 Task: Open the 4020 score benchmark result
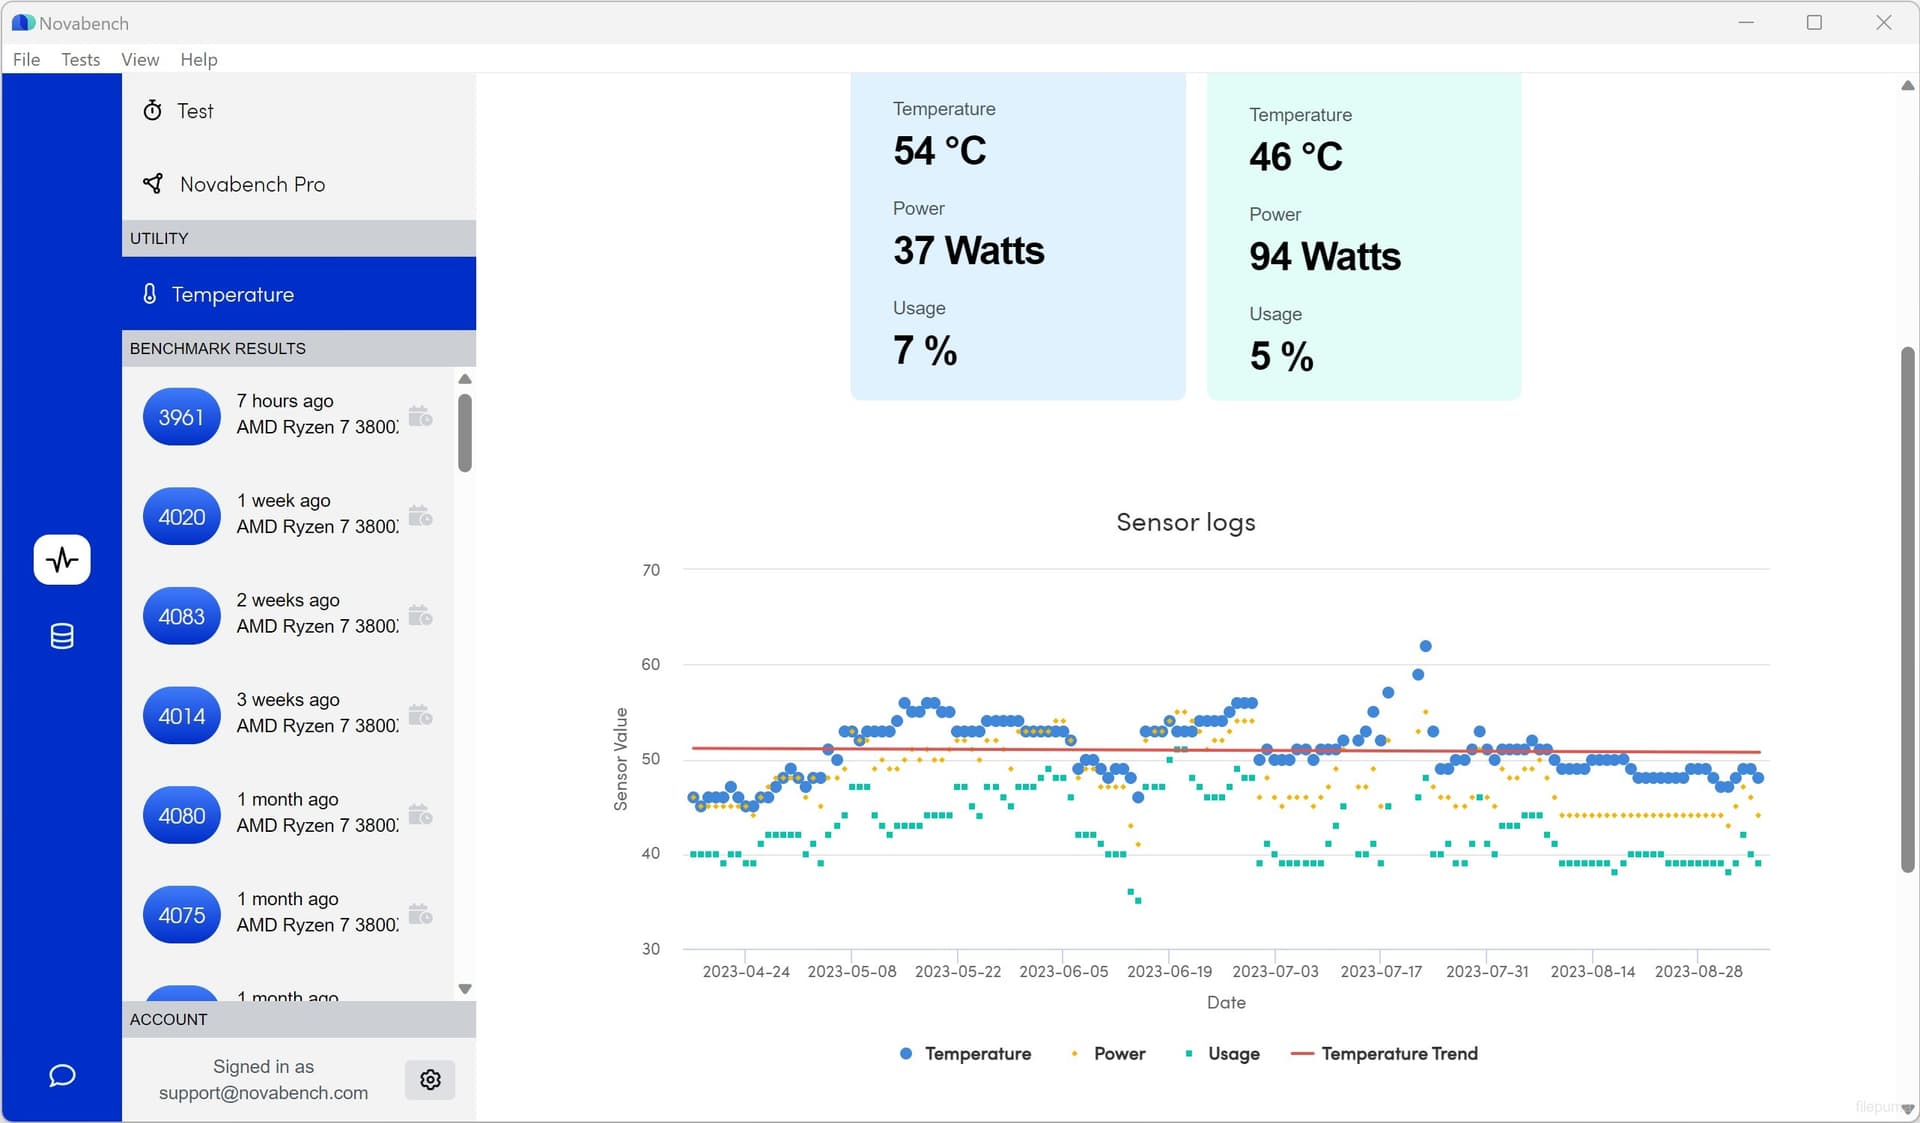[x=181, y=516]
